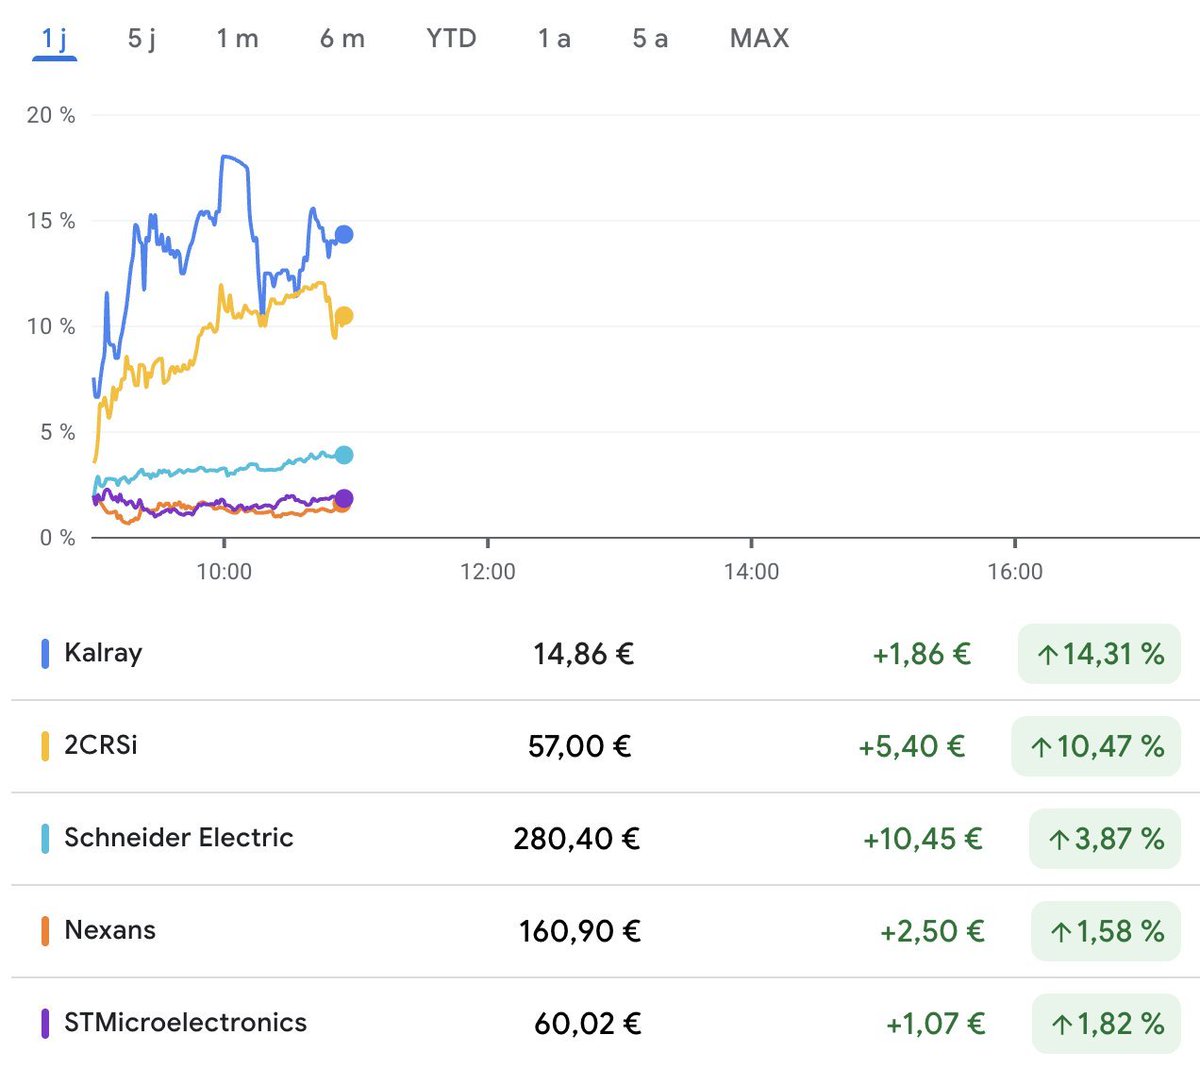Click the Kalray gain +1,86 €
This screenshot has height=1068, width=1200.
[x=922, y=654]
